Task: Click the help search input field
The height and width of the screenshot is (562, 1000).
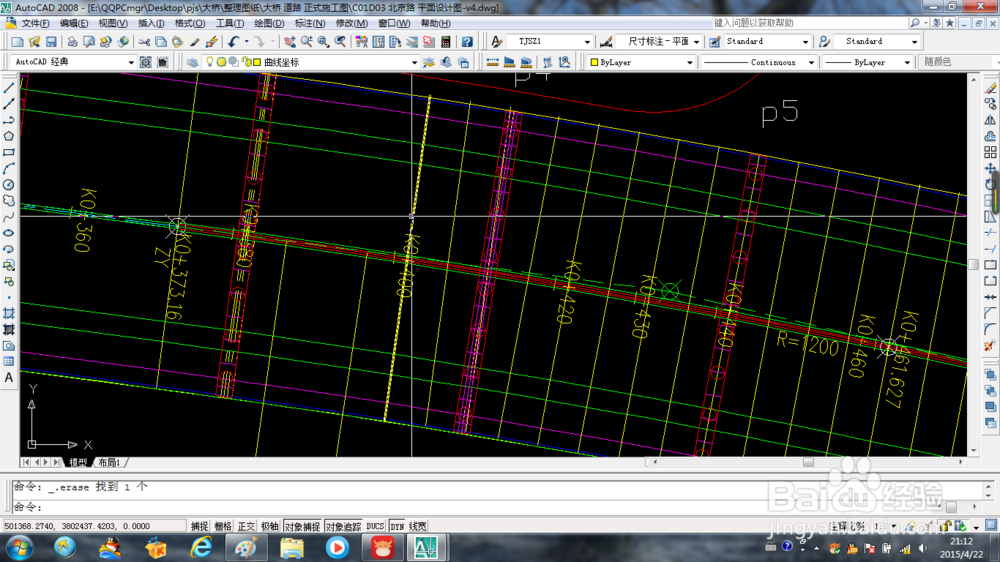Action: [x=808, y=23]
